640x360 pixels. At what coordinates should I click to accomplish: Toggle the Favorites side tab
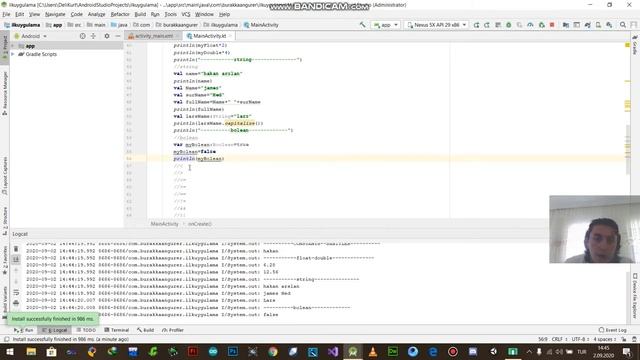click(x=5, y=260)
